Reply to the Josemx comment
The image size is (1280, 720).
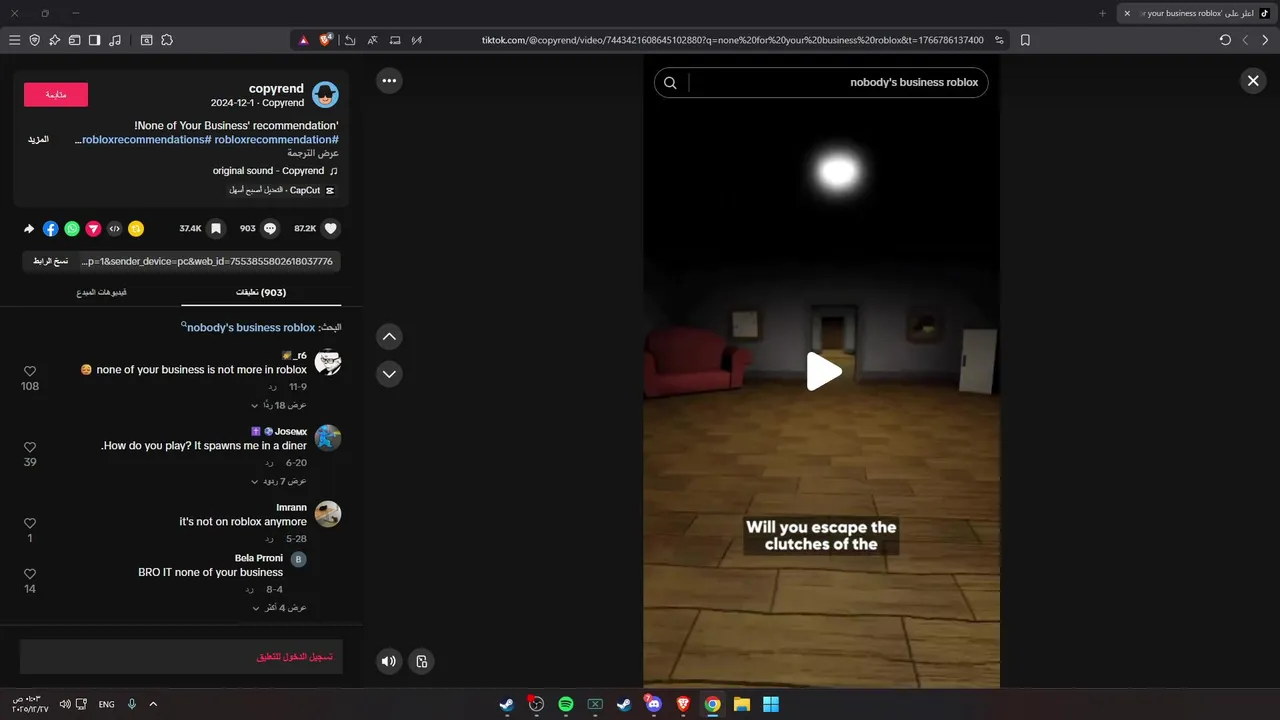[x=269, y=463]
